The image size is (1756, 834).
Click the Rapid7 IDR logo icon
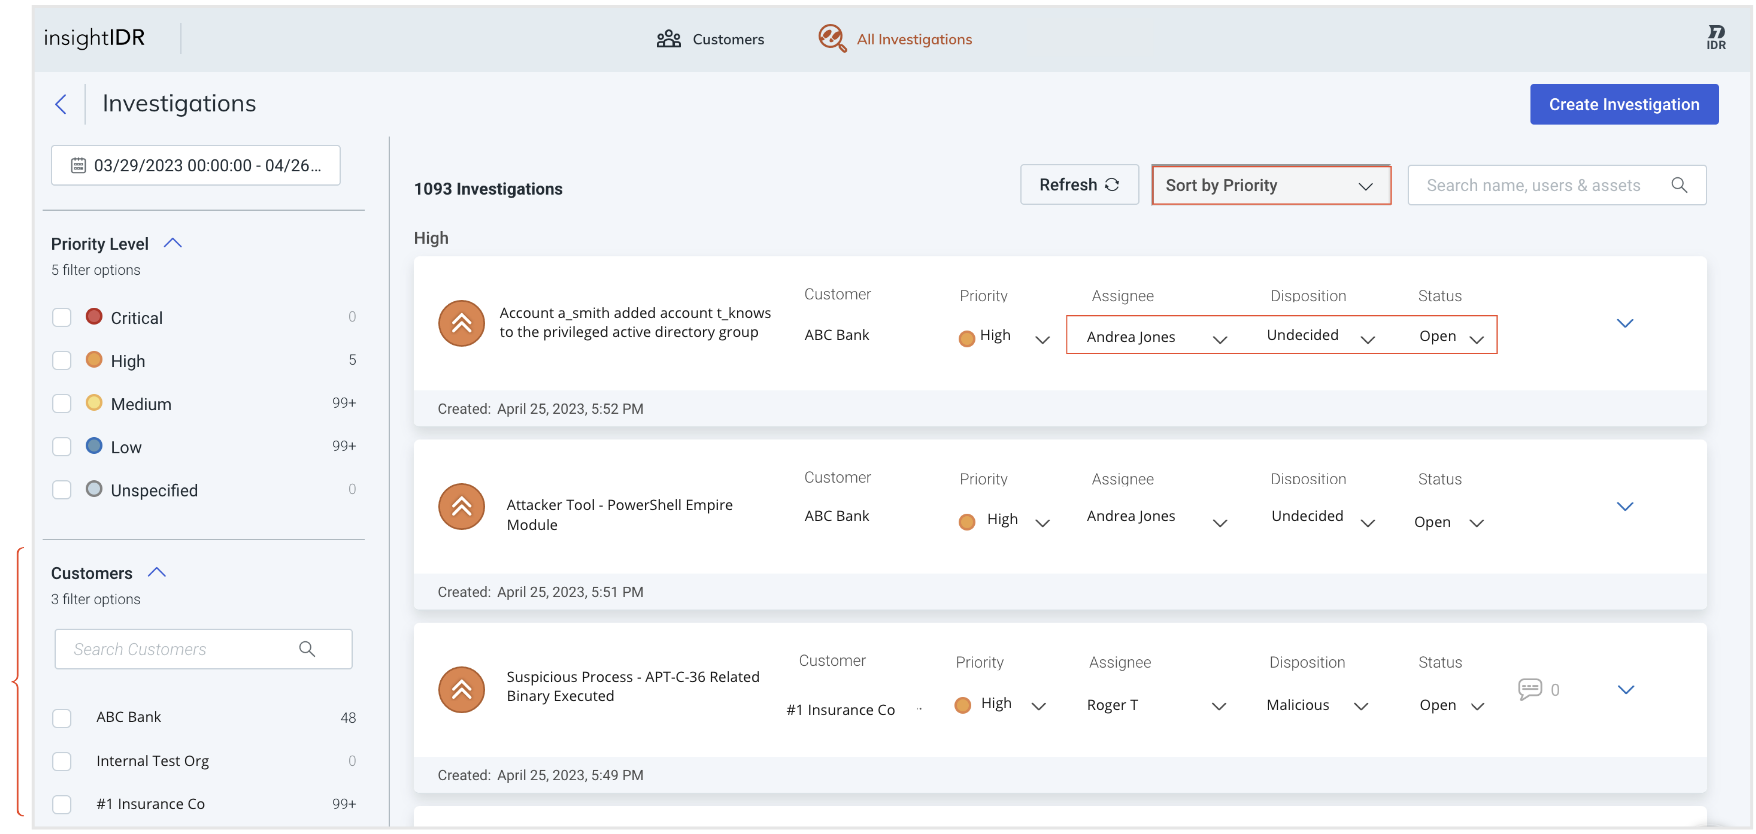pos(1715,38)
